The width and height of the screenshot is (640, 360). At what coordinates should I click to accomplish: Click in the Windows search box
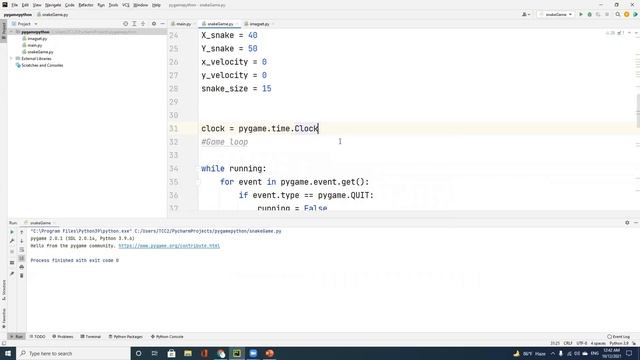click(x=73, y=353)
